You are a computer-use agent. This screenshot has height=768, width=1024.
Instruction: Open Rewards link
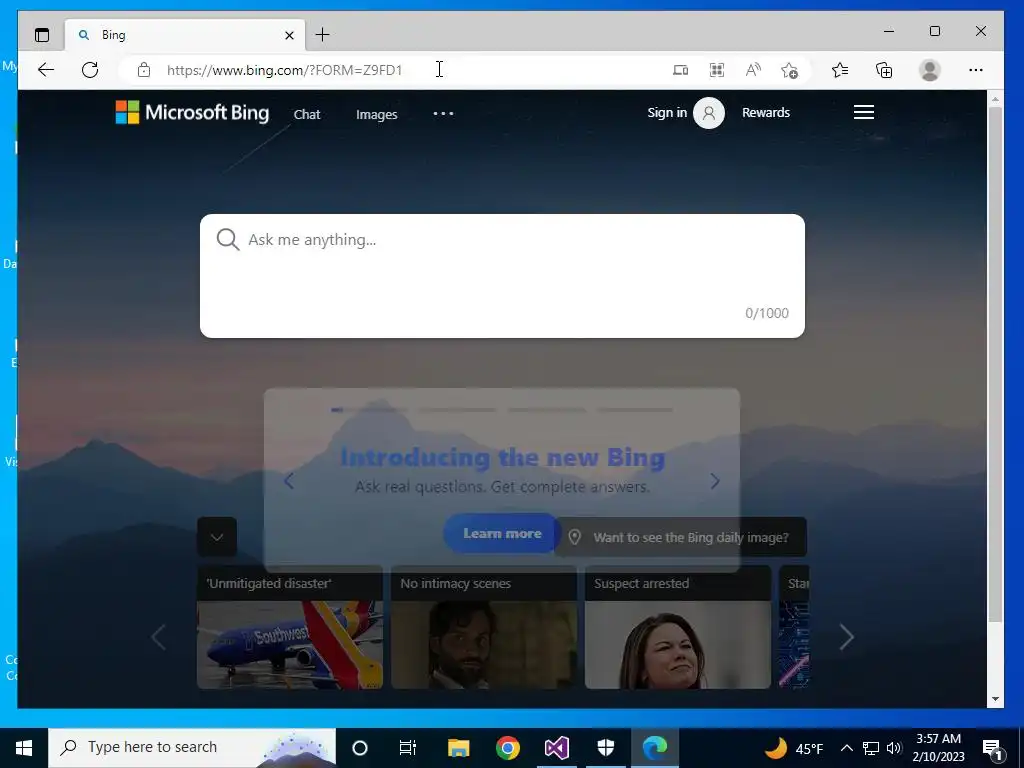pos(766,112)
